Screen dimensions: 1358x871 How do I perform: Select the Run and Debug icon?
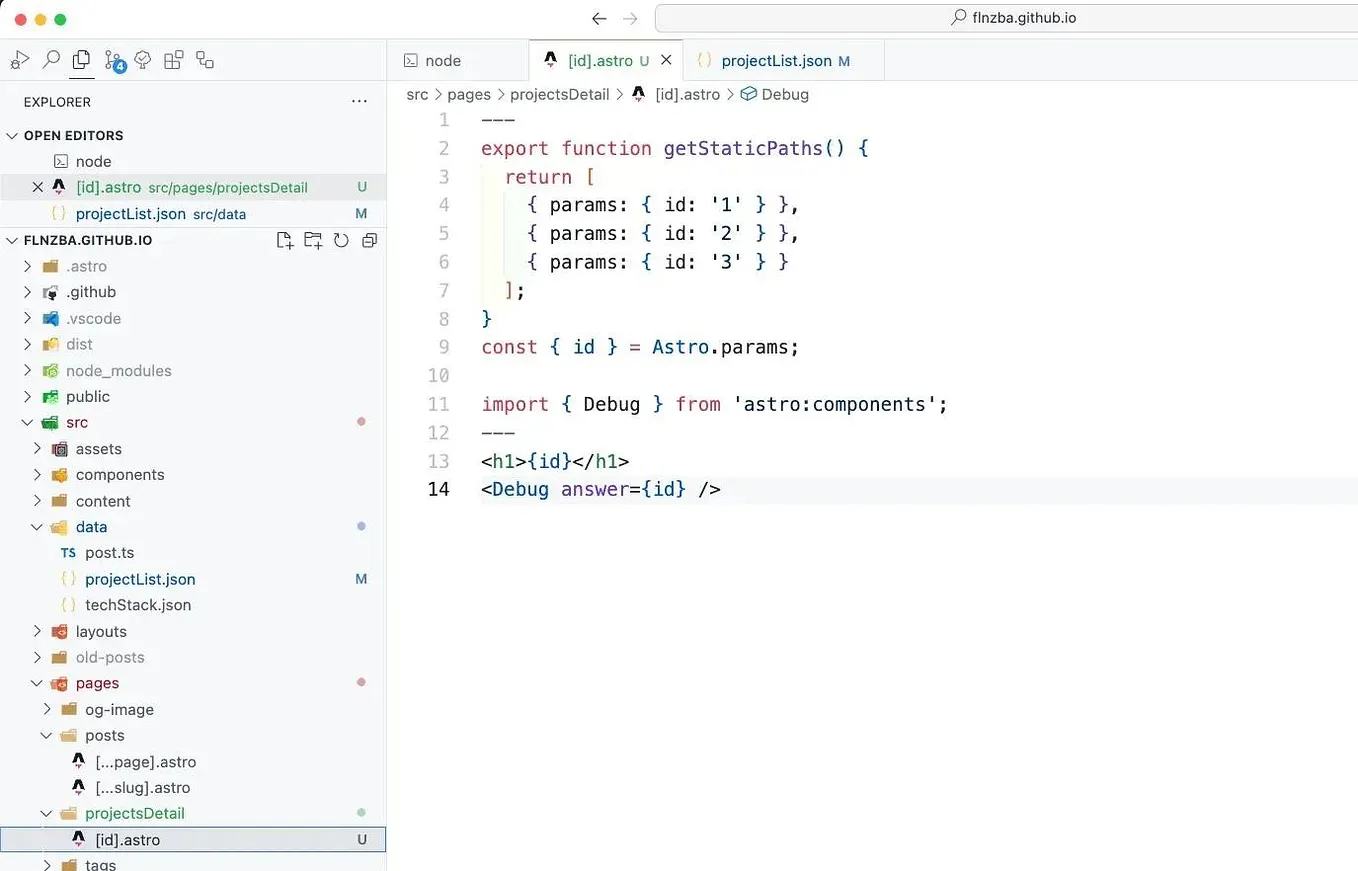pos(20,60)
